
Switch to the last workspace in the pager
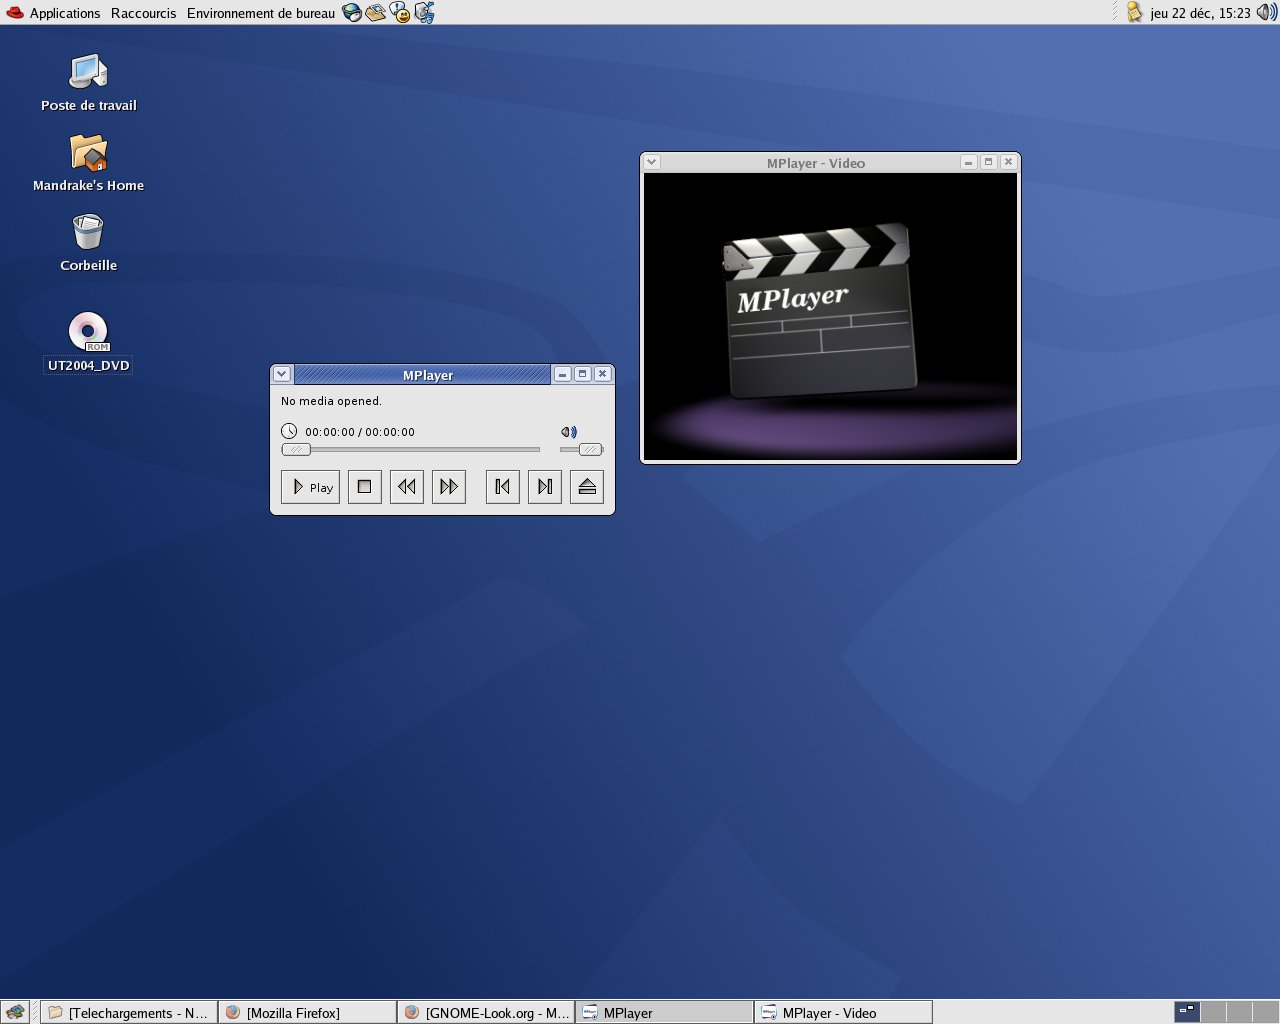tap(1264, 1012)
